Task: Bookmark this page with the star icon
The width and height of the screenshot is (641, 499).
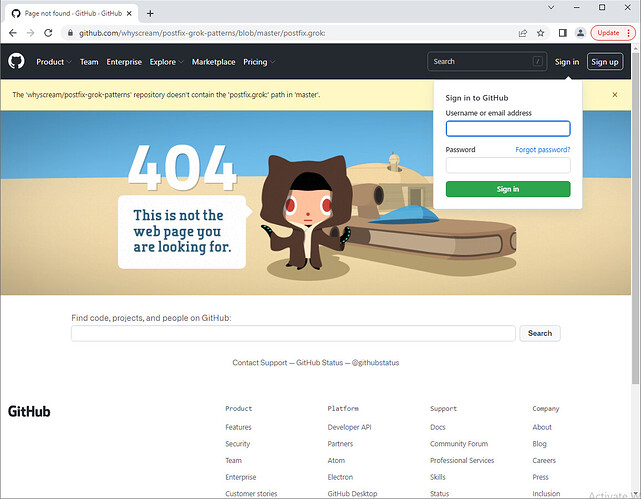Action: [x=540, y=33]
